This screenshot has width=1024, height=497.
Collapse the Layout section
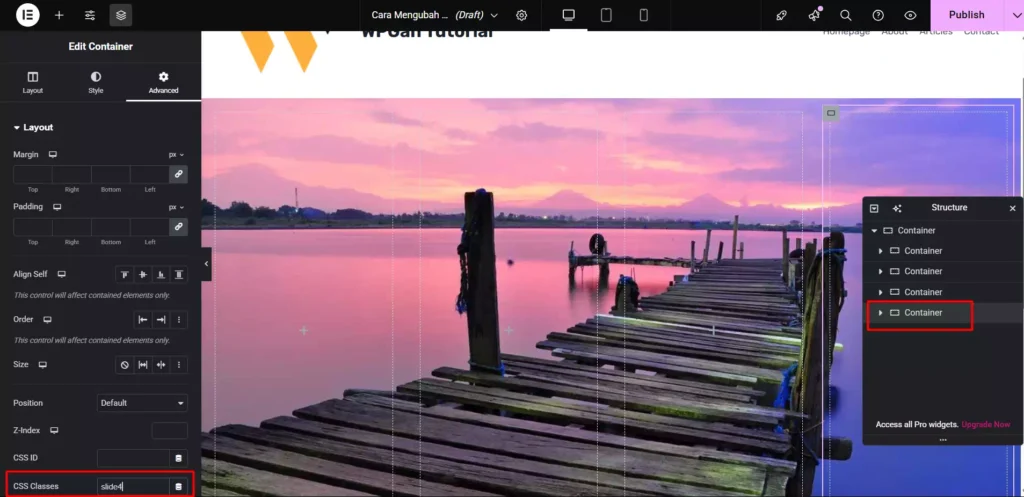[33, 127]
